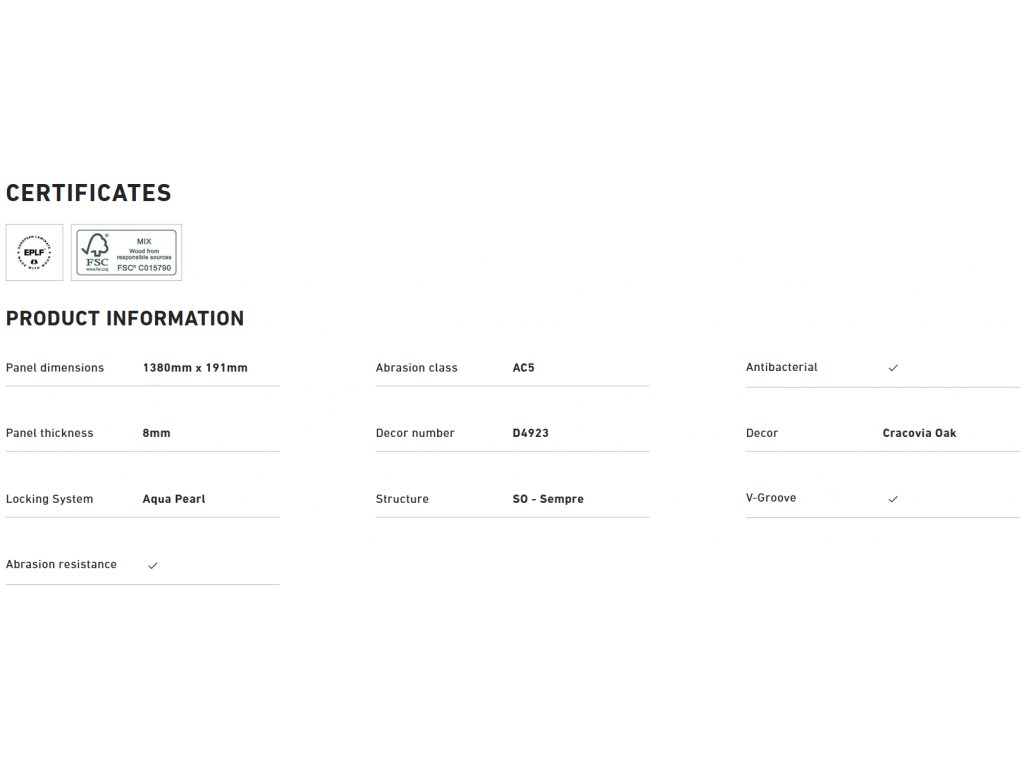This screenshot has height=768, width=1024.
Task: Click the Abrasion resistance checkmark icon
Action: coord(153,565)
